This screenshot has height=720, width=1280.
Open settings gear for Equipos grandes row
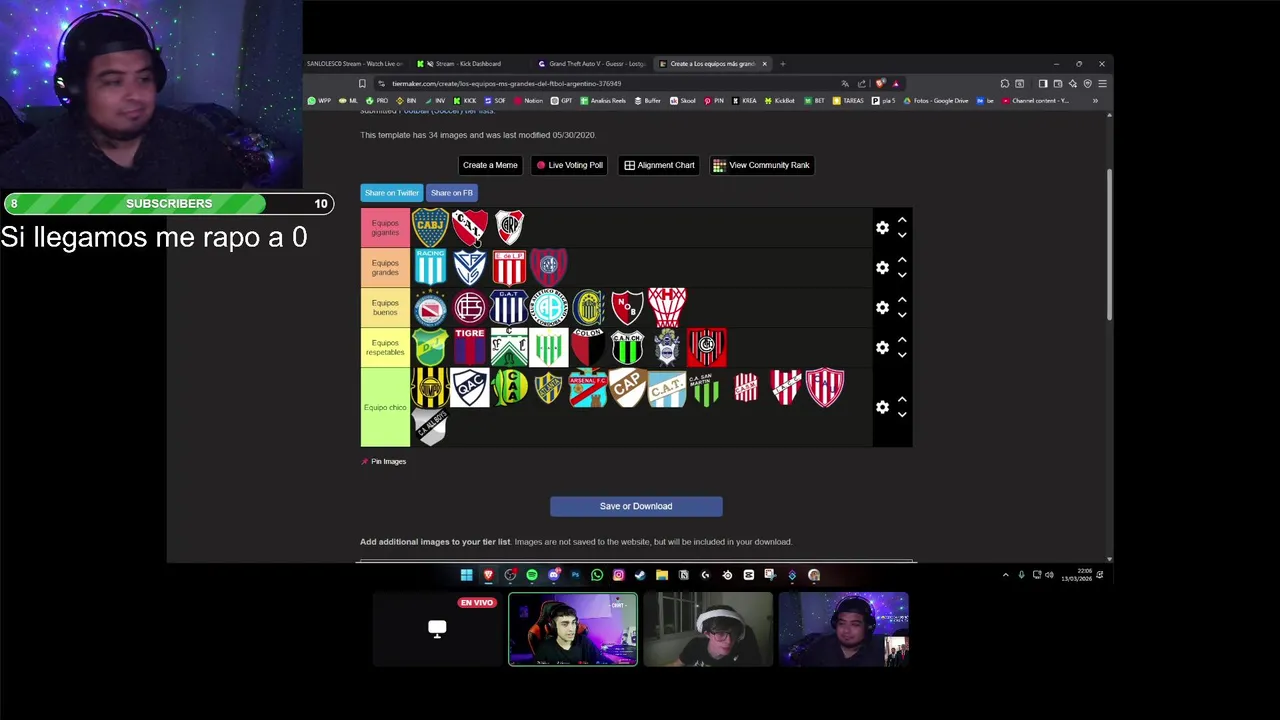(x=882, y=268)
